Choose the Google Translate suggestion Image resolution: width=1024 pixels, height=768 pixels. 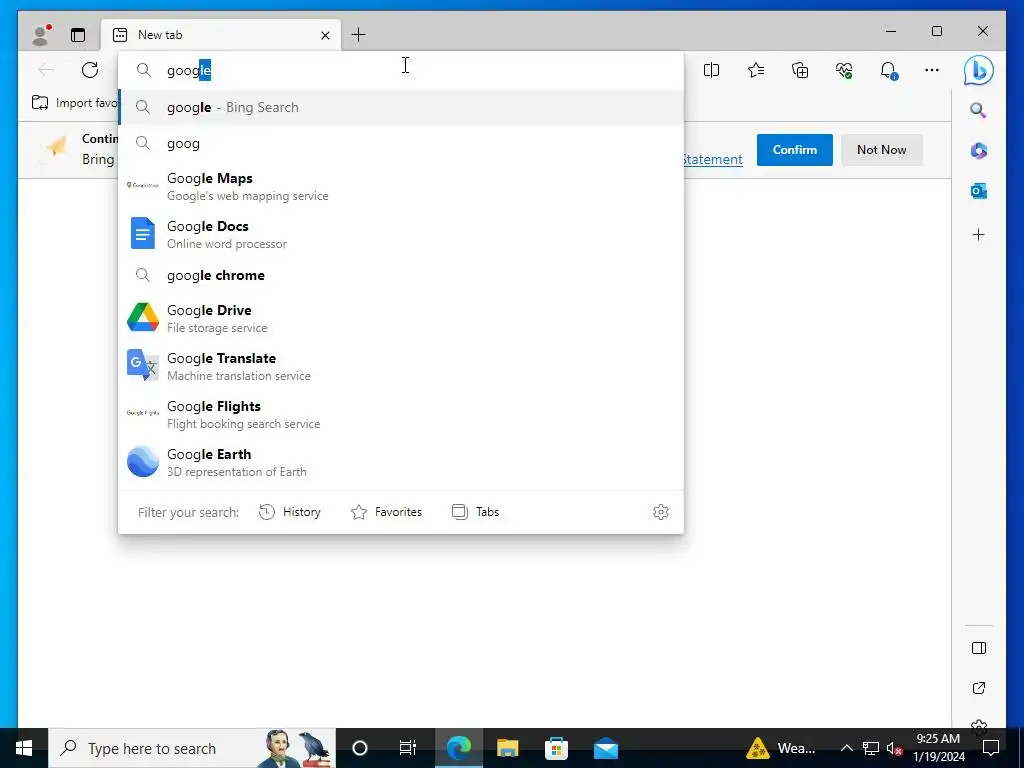pos(401,366)
